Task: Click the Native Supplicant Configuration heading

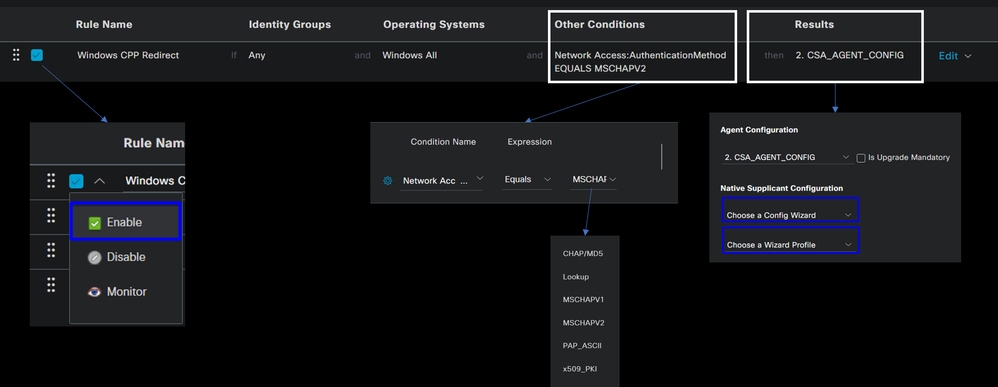Action: point(782,188)
